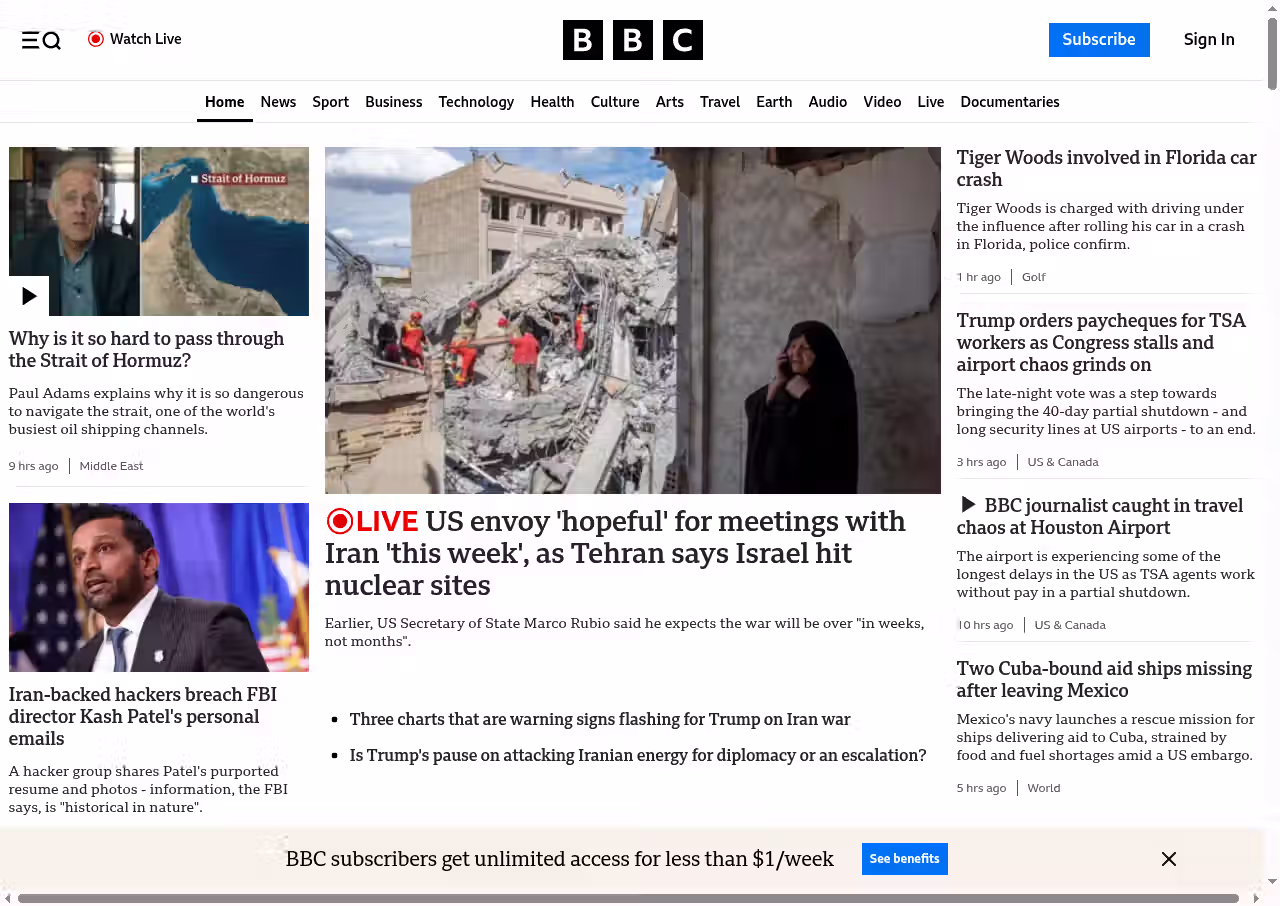Open the News tab
The width and height of the screenshot is (1280, 906).
(x=278, y=102)
